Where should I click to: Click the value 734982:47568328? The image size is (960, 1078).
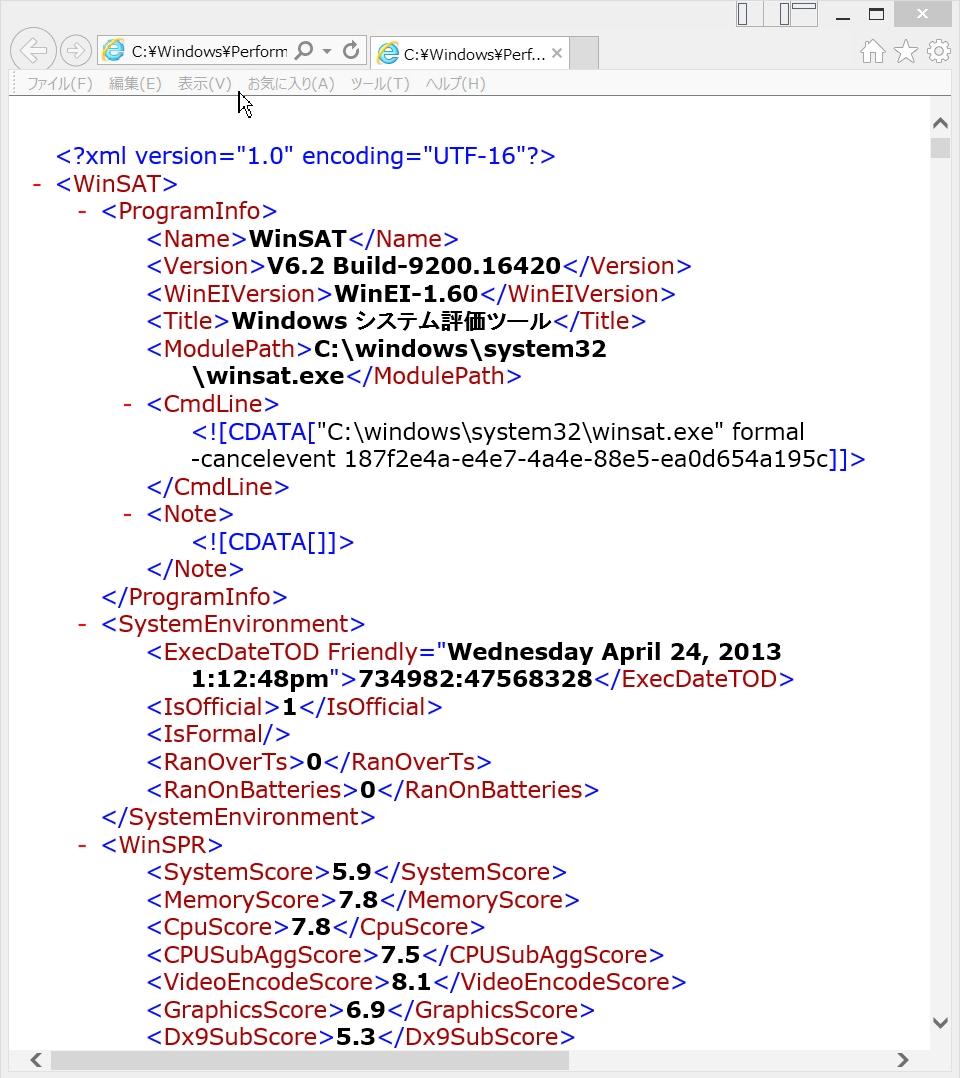tap(475, 679)
